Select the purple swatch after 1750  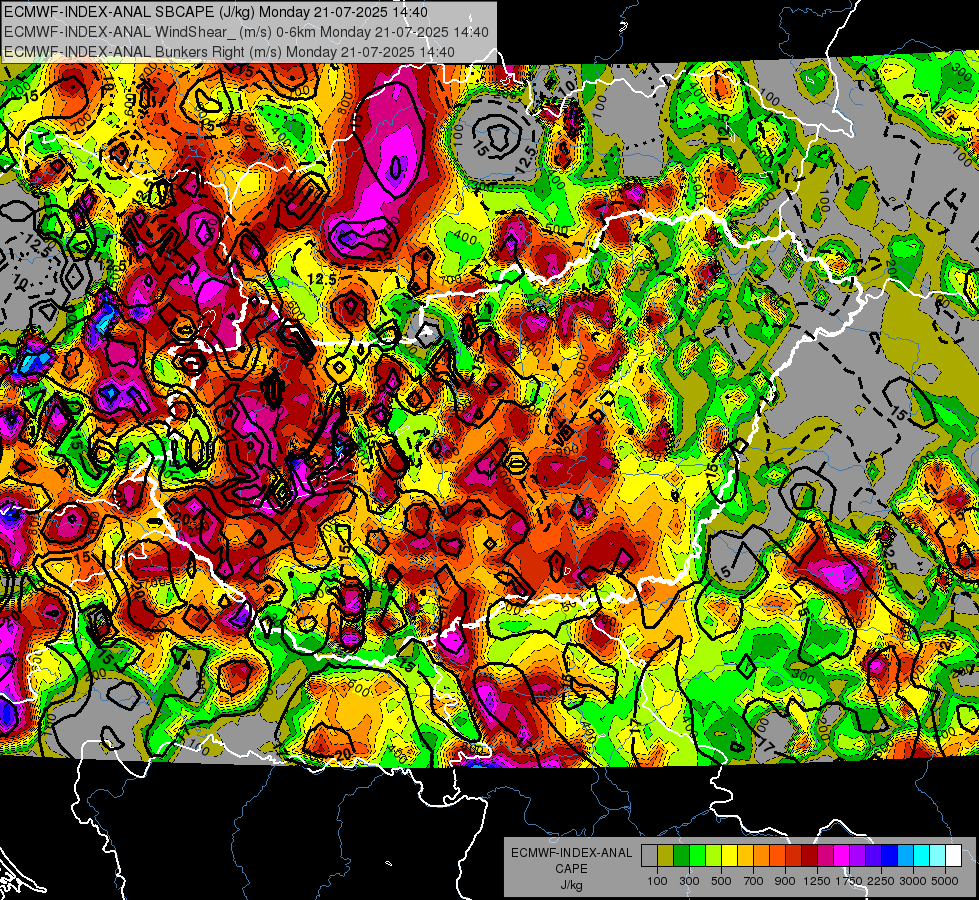tap(858, 856)
